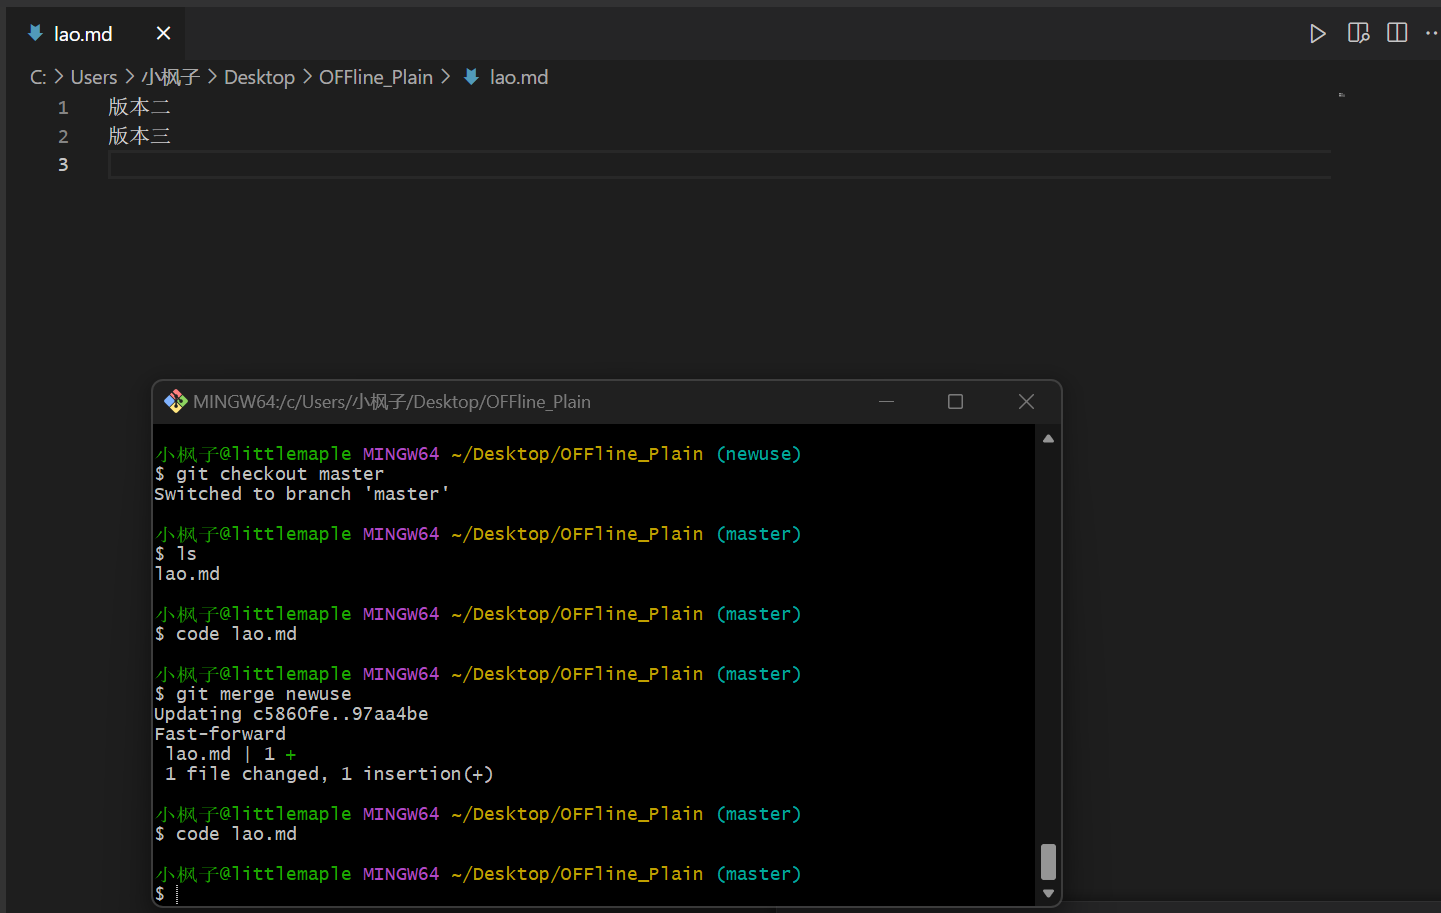1441x913 pixels.
Task: Open Markdown preview to the side
Action: [1358, 34]
